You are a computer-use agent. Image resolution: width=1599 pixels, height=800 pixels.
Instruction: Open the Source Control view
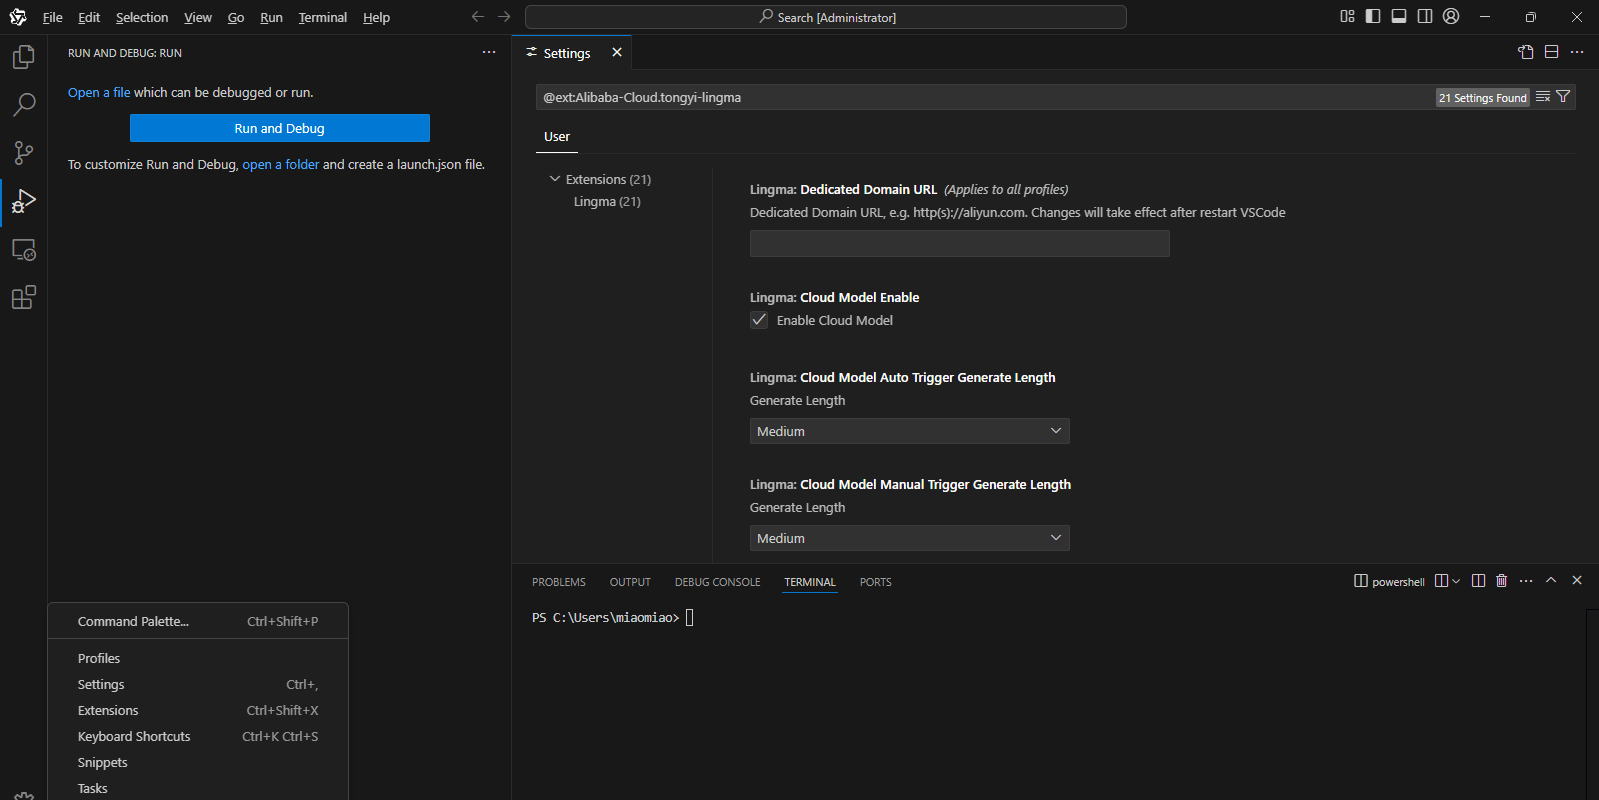coord(23,152)
